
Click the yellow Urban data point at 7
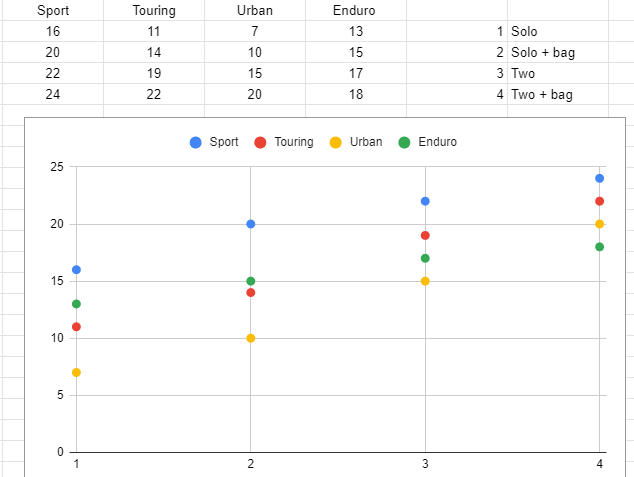(76, 372)
